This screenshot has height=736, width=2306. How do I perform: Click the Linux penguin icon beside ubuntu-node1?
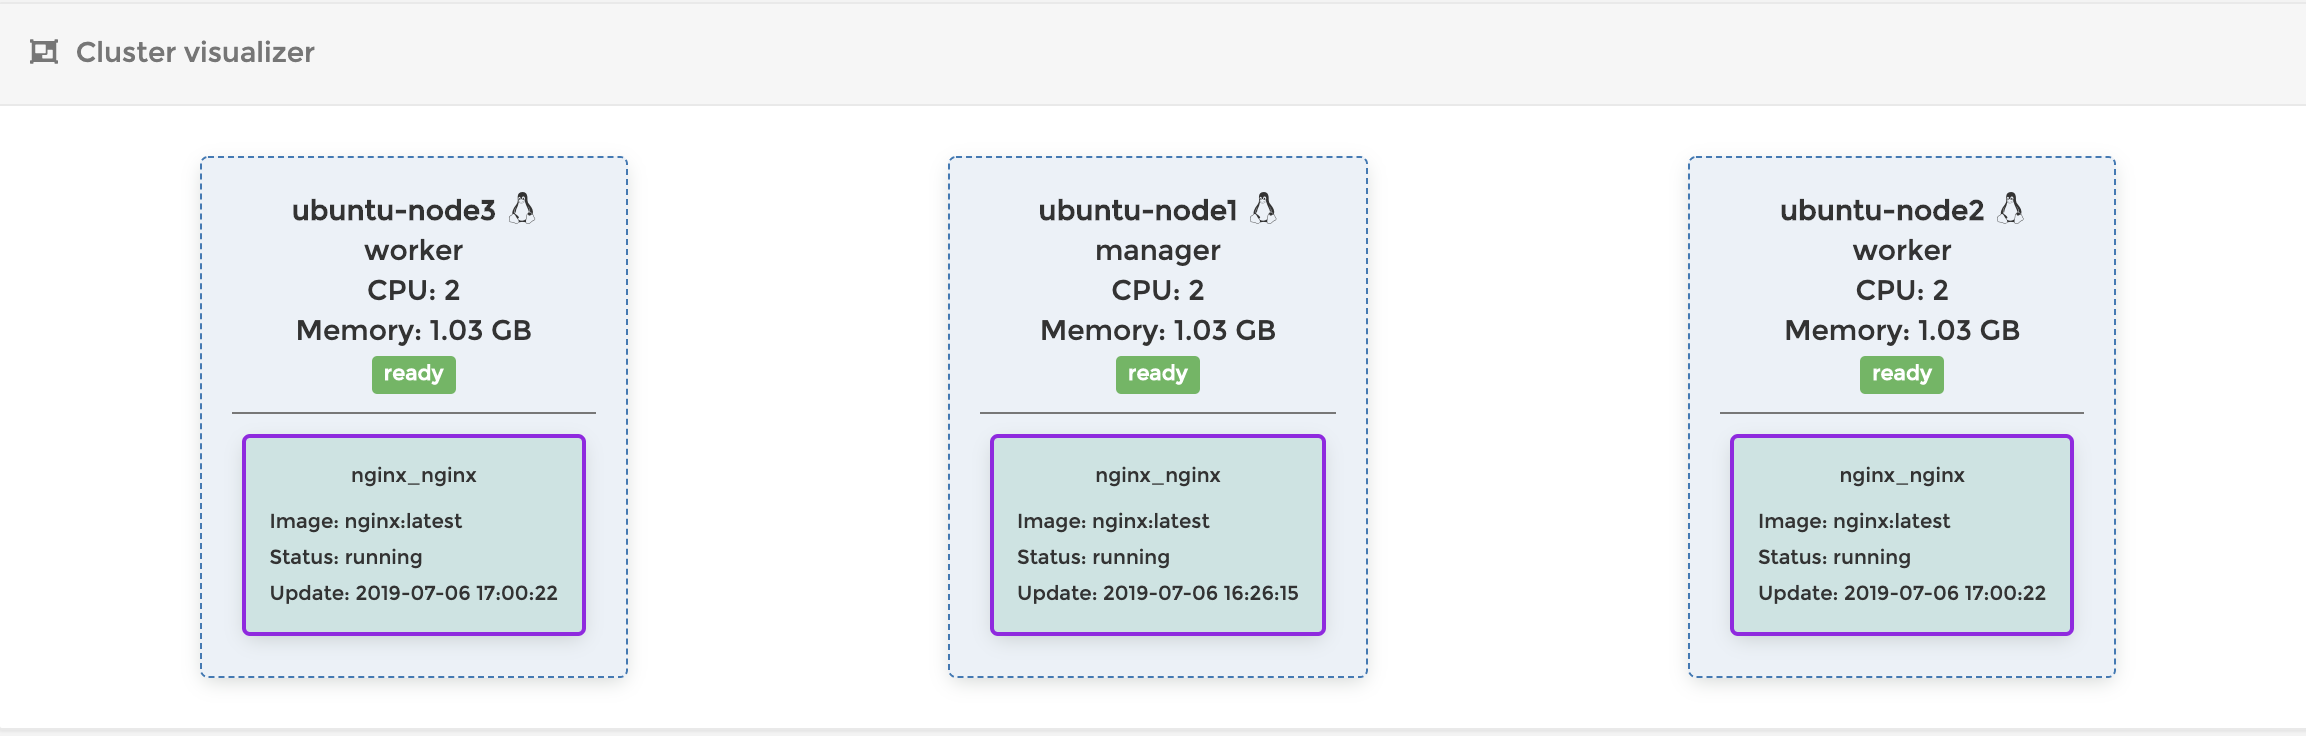point(1264,208)
